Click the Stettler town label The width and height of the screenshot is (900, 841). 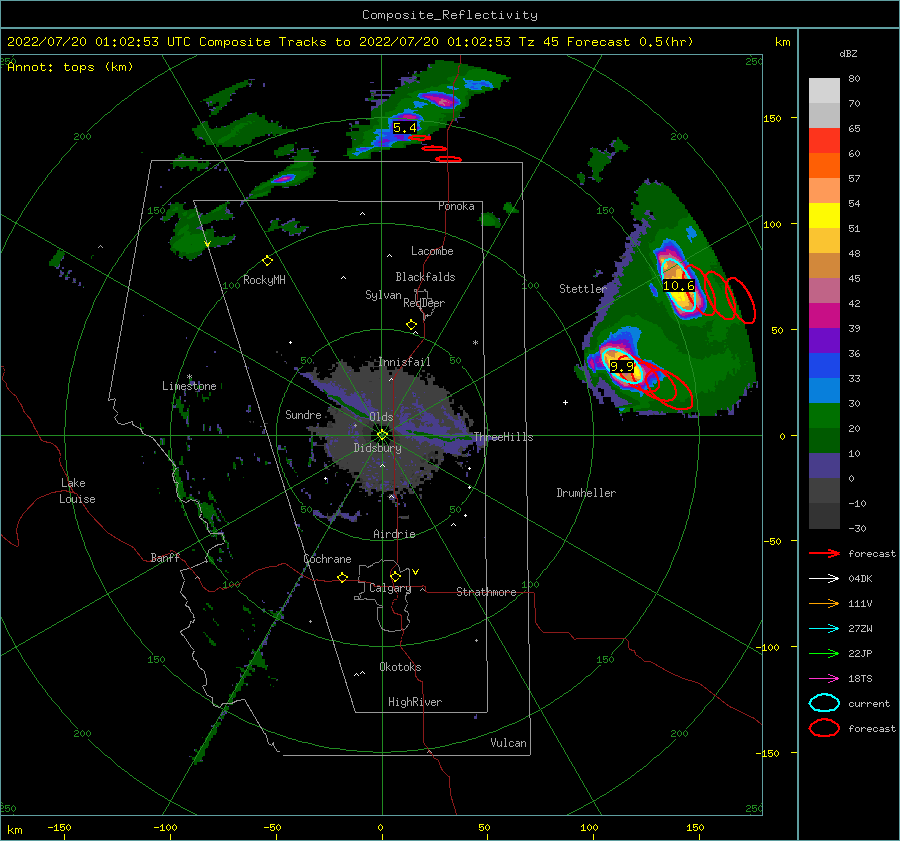tap(583, 289)
